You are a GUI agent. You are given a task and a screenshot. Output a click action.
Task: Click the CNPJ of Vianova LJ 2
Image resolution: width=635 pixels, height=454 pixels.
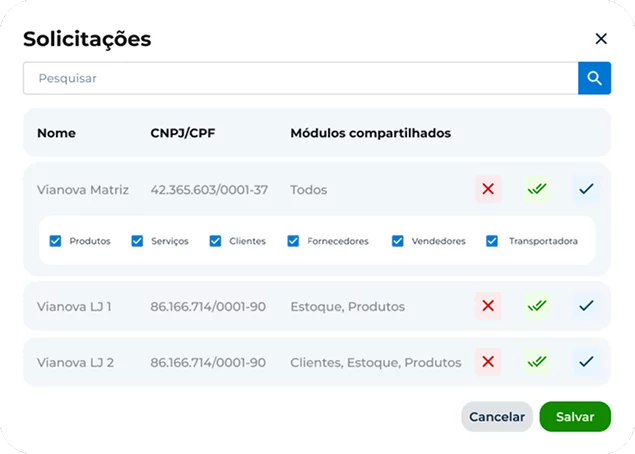coord(208,362)
